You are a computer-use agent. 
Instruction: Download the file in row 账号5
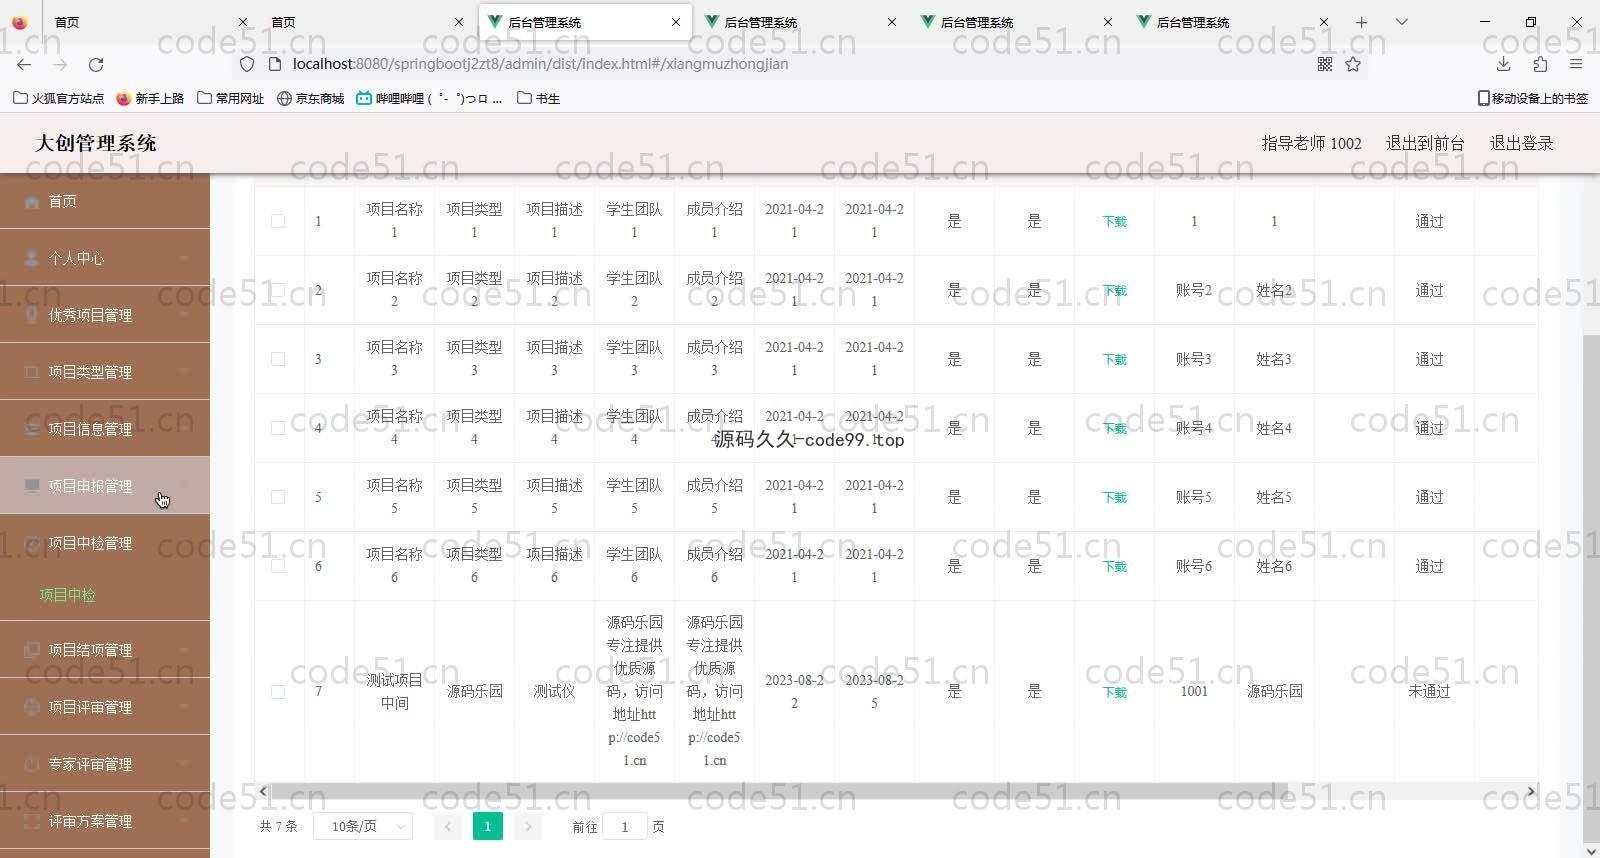(1115, 497)
